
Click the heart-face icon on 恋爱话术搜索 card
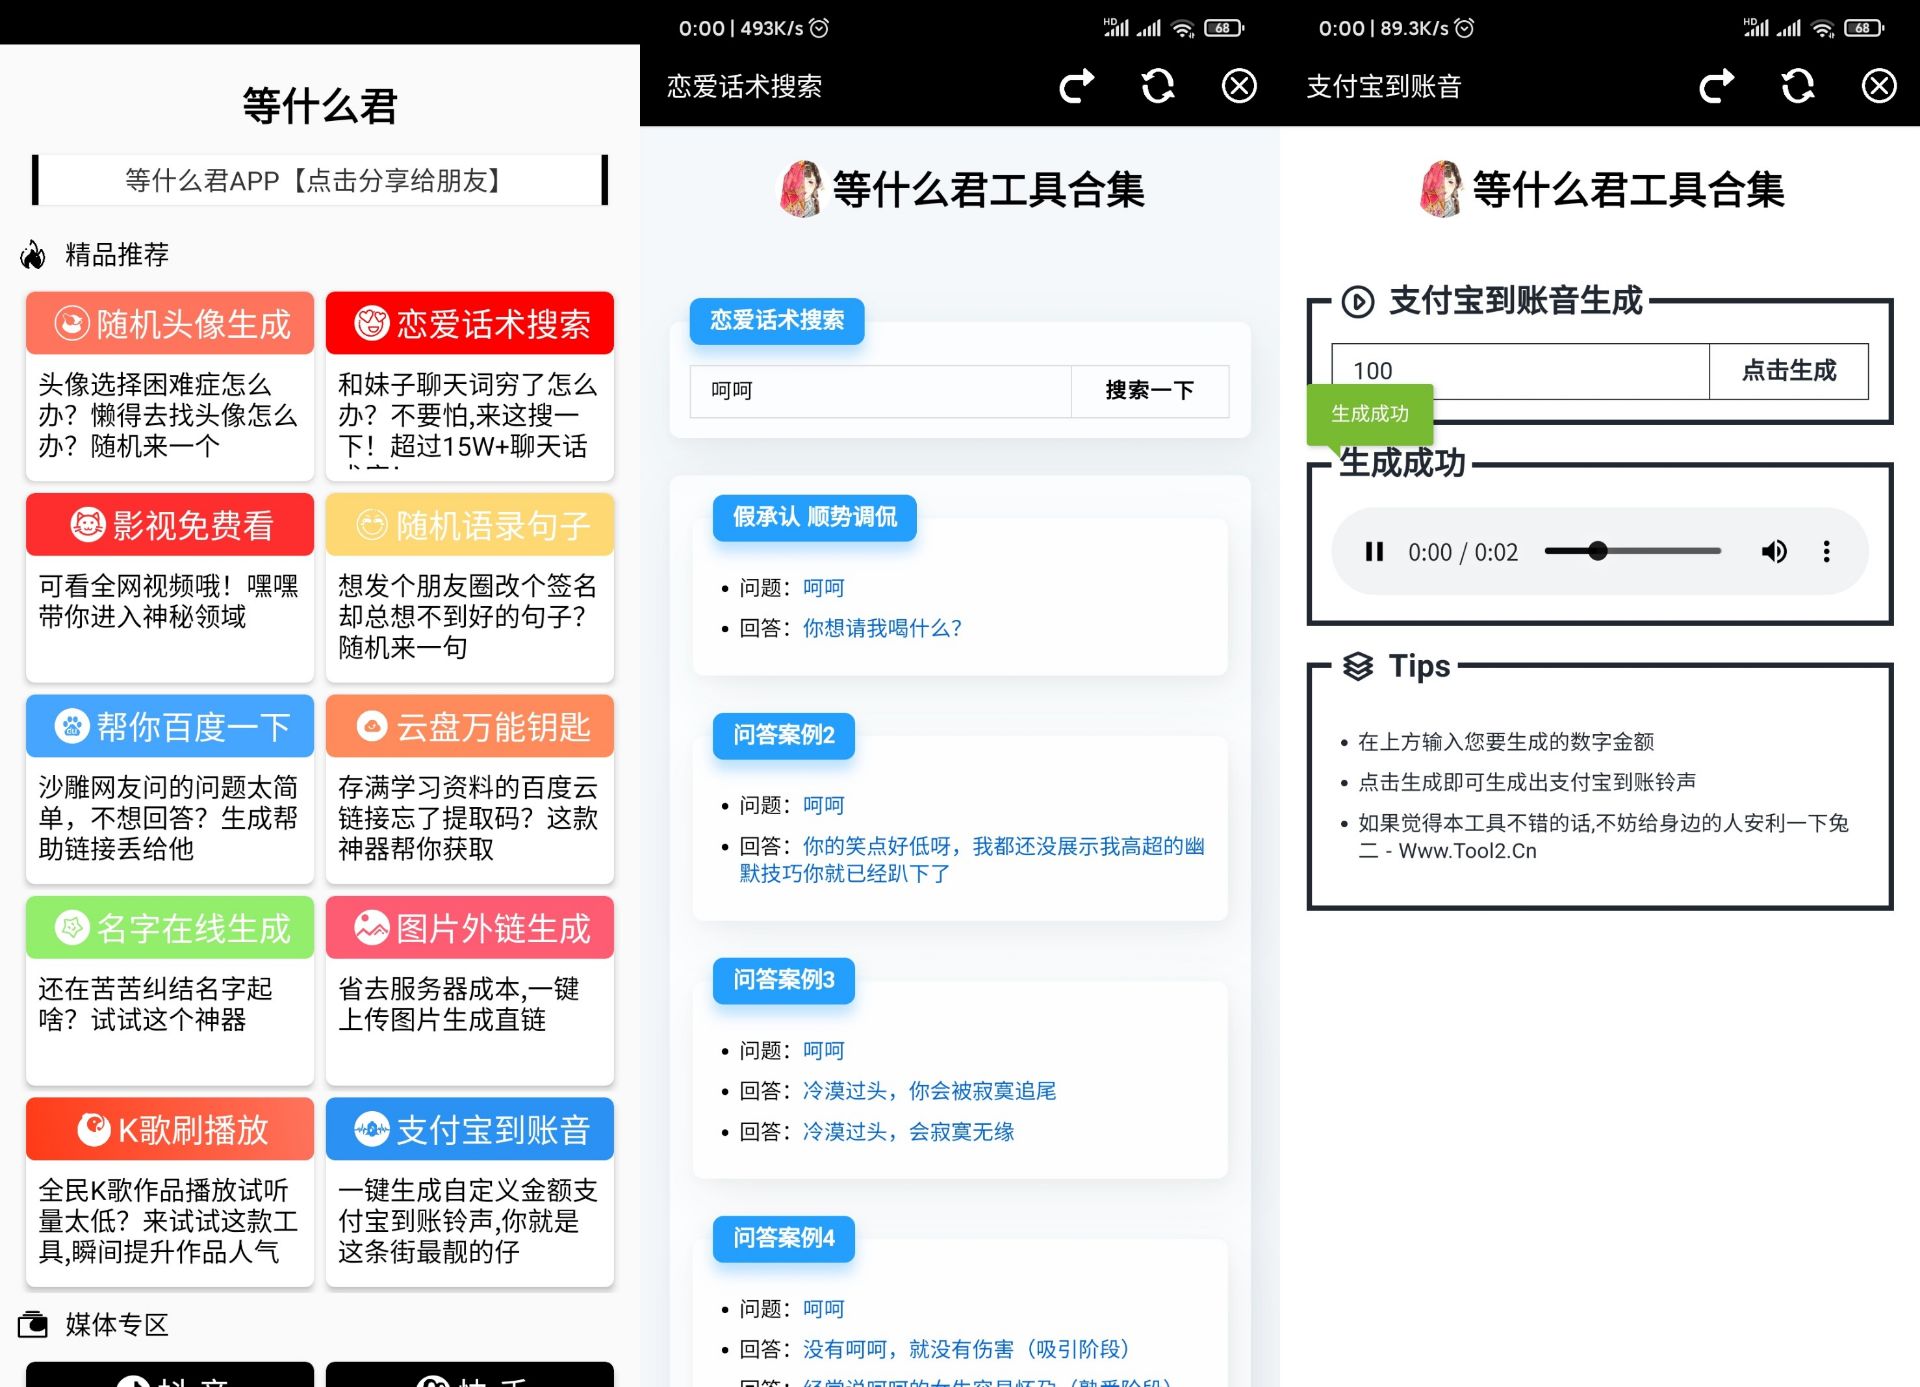pos(372,323)
